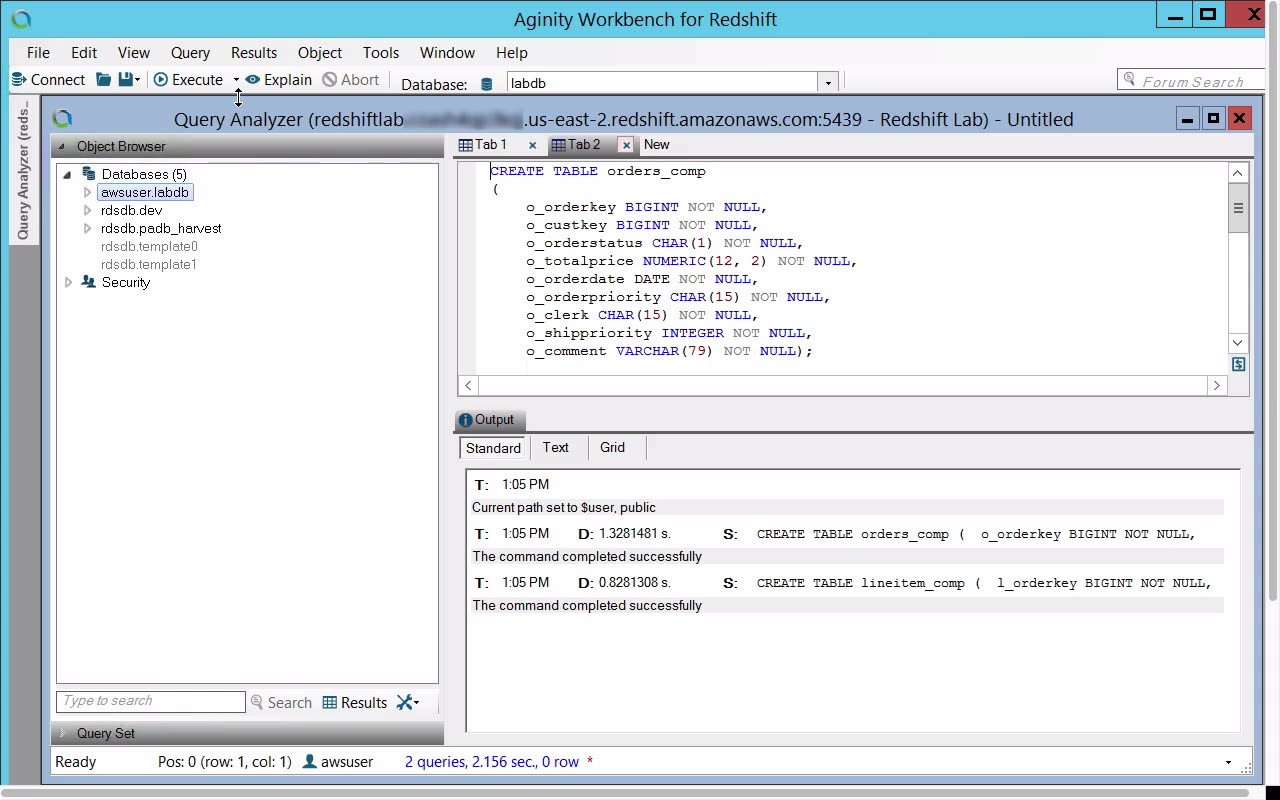Expand the awsuser.labdb tree node
Viewport: 1280px width, 800px height.
pyautogui.click(x=88, y=192)
